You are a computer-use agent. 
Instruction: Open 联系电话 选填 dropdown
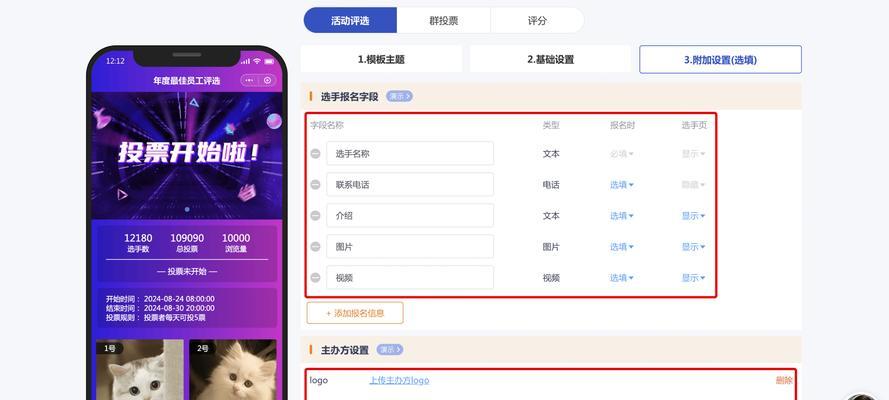[621, 185]
